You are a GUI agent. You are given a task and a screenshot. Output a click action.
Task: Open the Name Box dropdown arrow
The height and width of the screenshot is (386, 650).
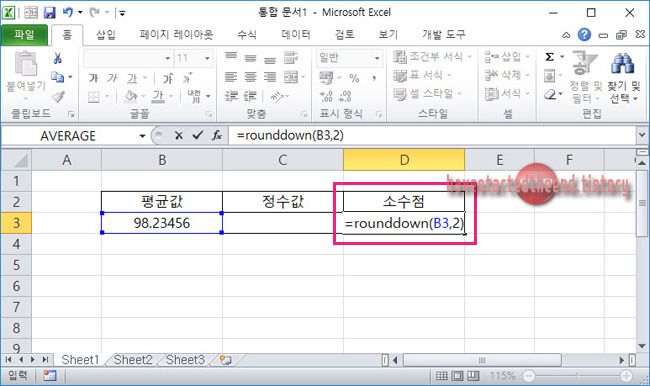pyautogui.click(x=142, y=136)
